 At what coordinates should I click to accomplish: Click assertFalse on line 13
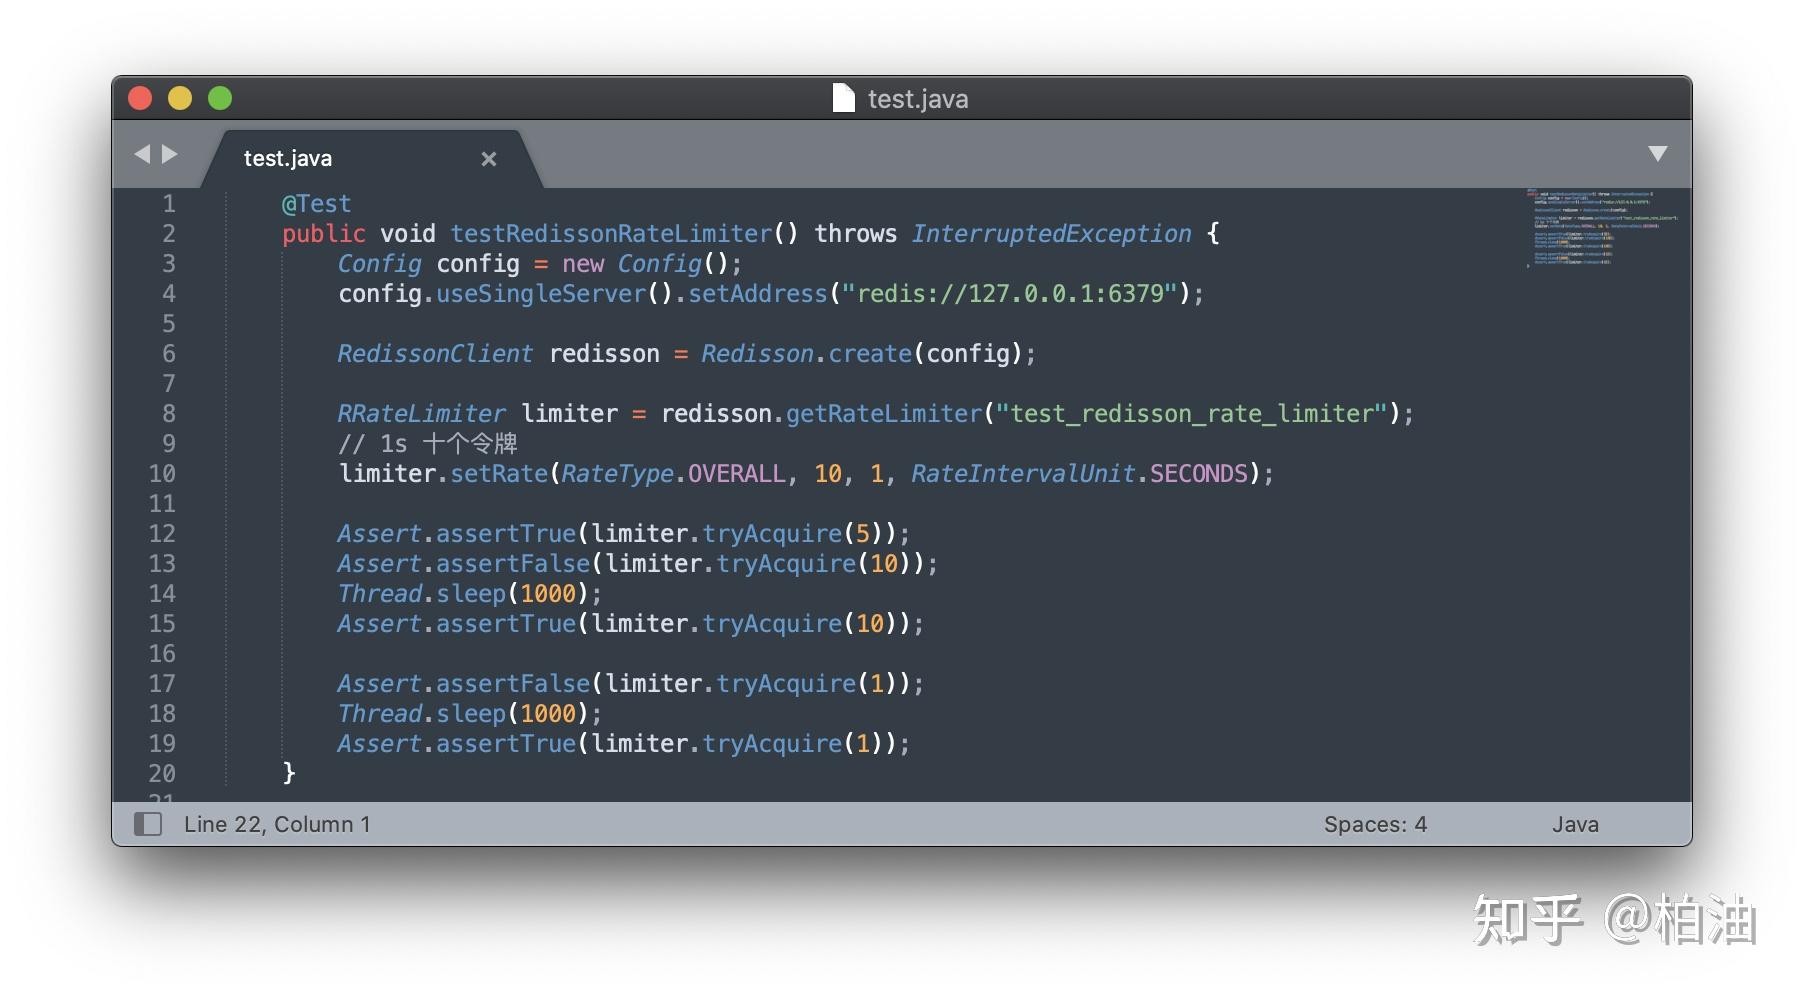(x=513, y=564)
